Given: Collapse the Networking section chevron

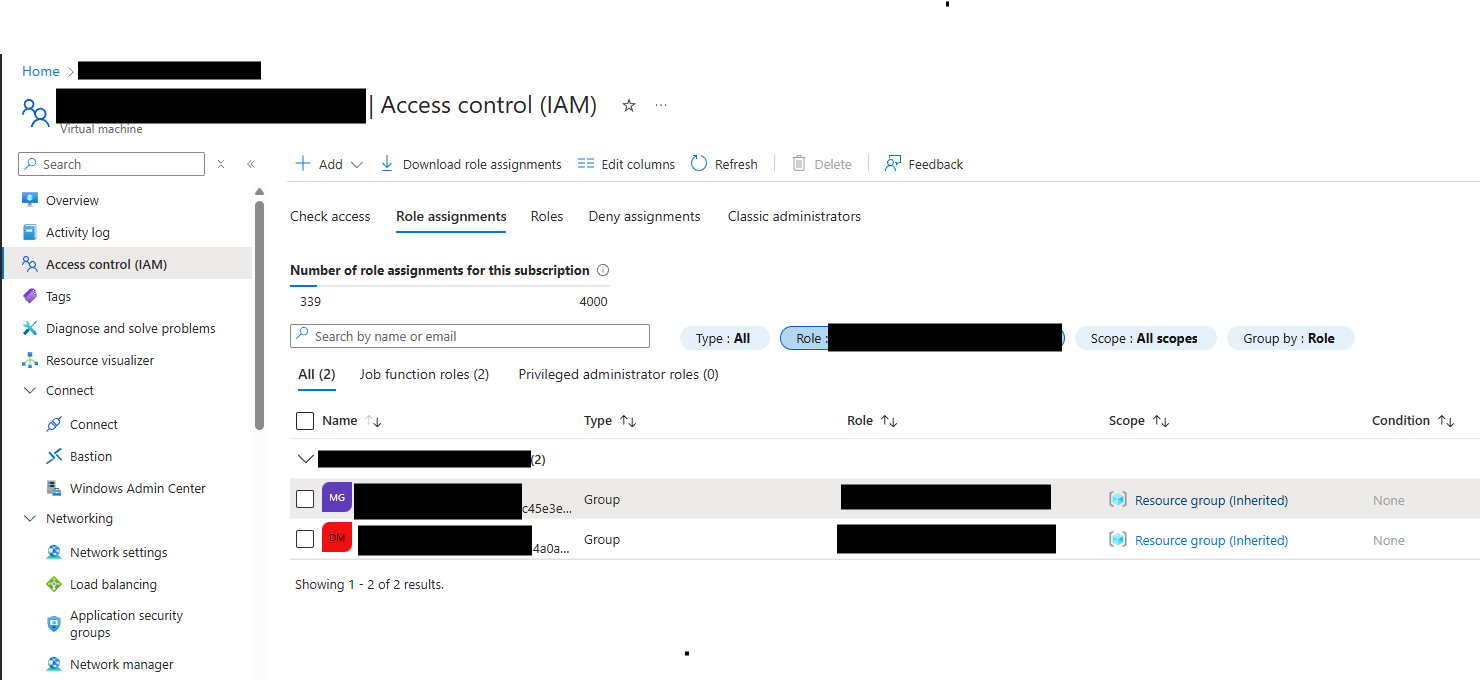Looking at the screenshot, I should (29, 519).
